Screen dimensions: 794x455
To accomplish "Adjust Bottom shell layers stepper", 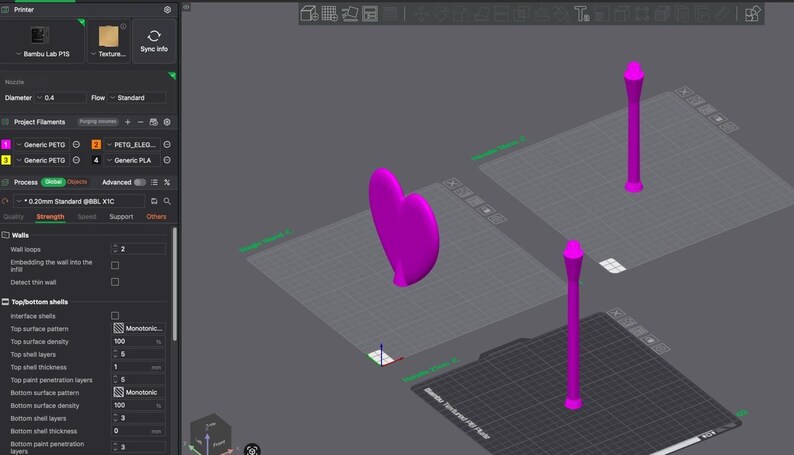I will point(115,418).
